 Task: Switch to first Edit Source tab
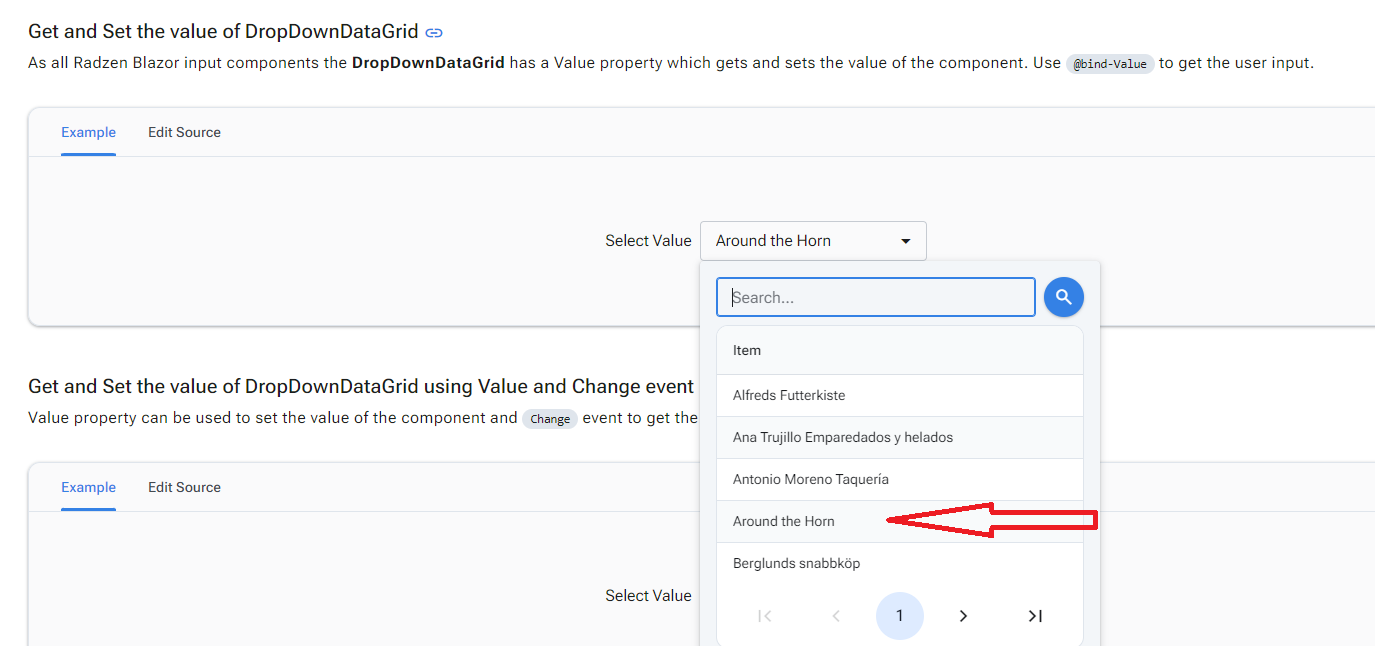(x=184, y=132)
